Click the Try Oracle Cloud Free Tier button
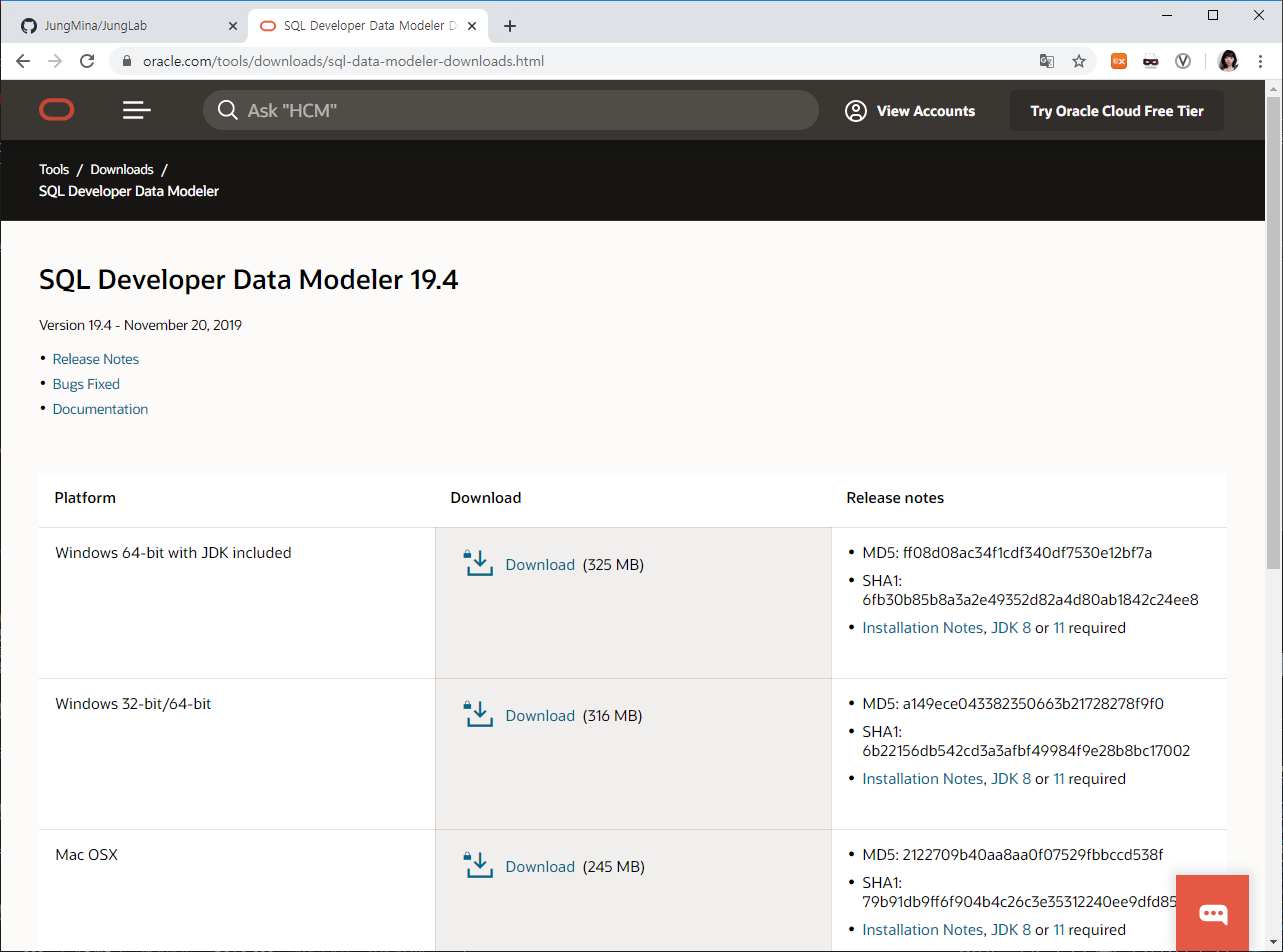The height and width of the screenshot is (952, 1283). tap(1117, 111)
